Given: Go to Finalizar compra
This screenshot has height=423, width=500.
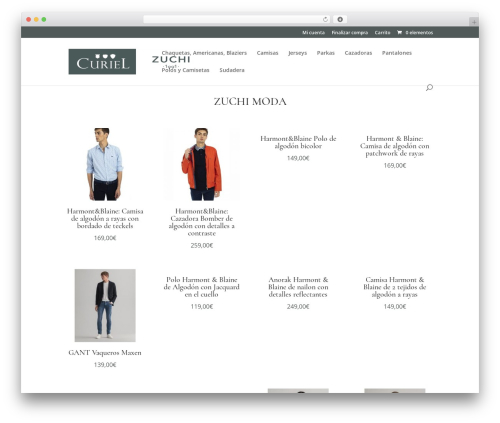Looking at the screenshot, I should (x=350, y=32).
